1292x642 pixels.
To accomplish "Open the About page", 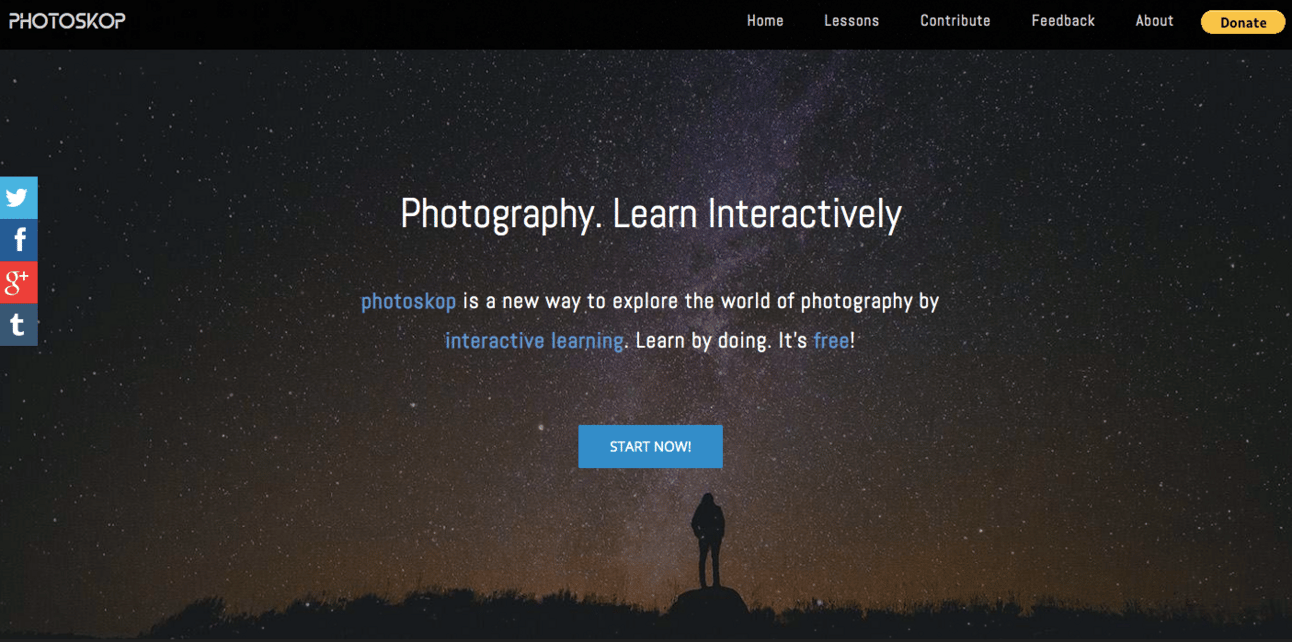I will [1154, 20].
